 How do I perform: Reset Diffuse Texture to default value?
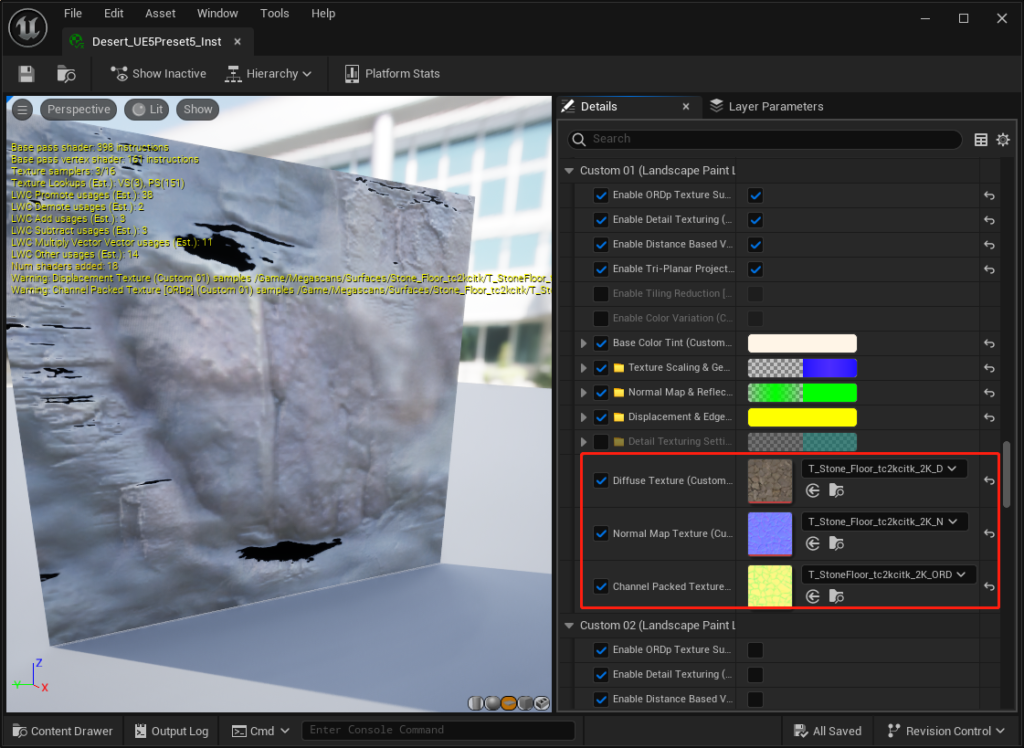click(989, 481)
